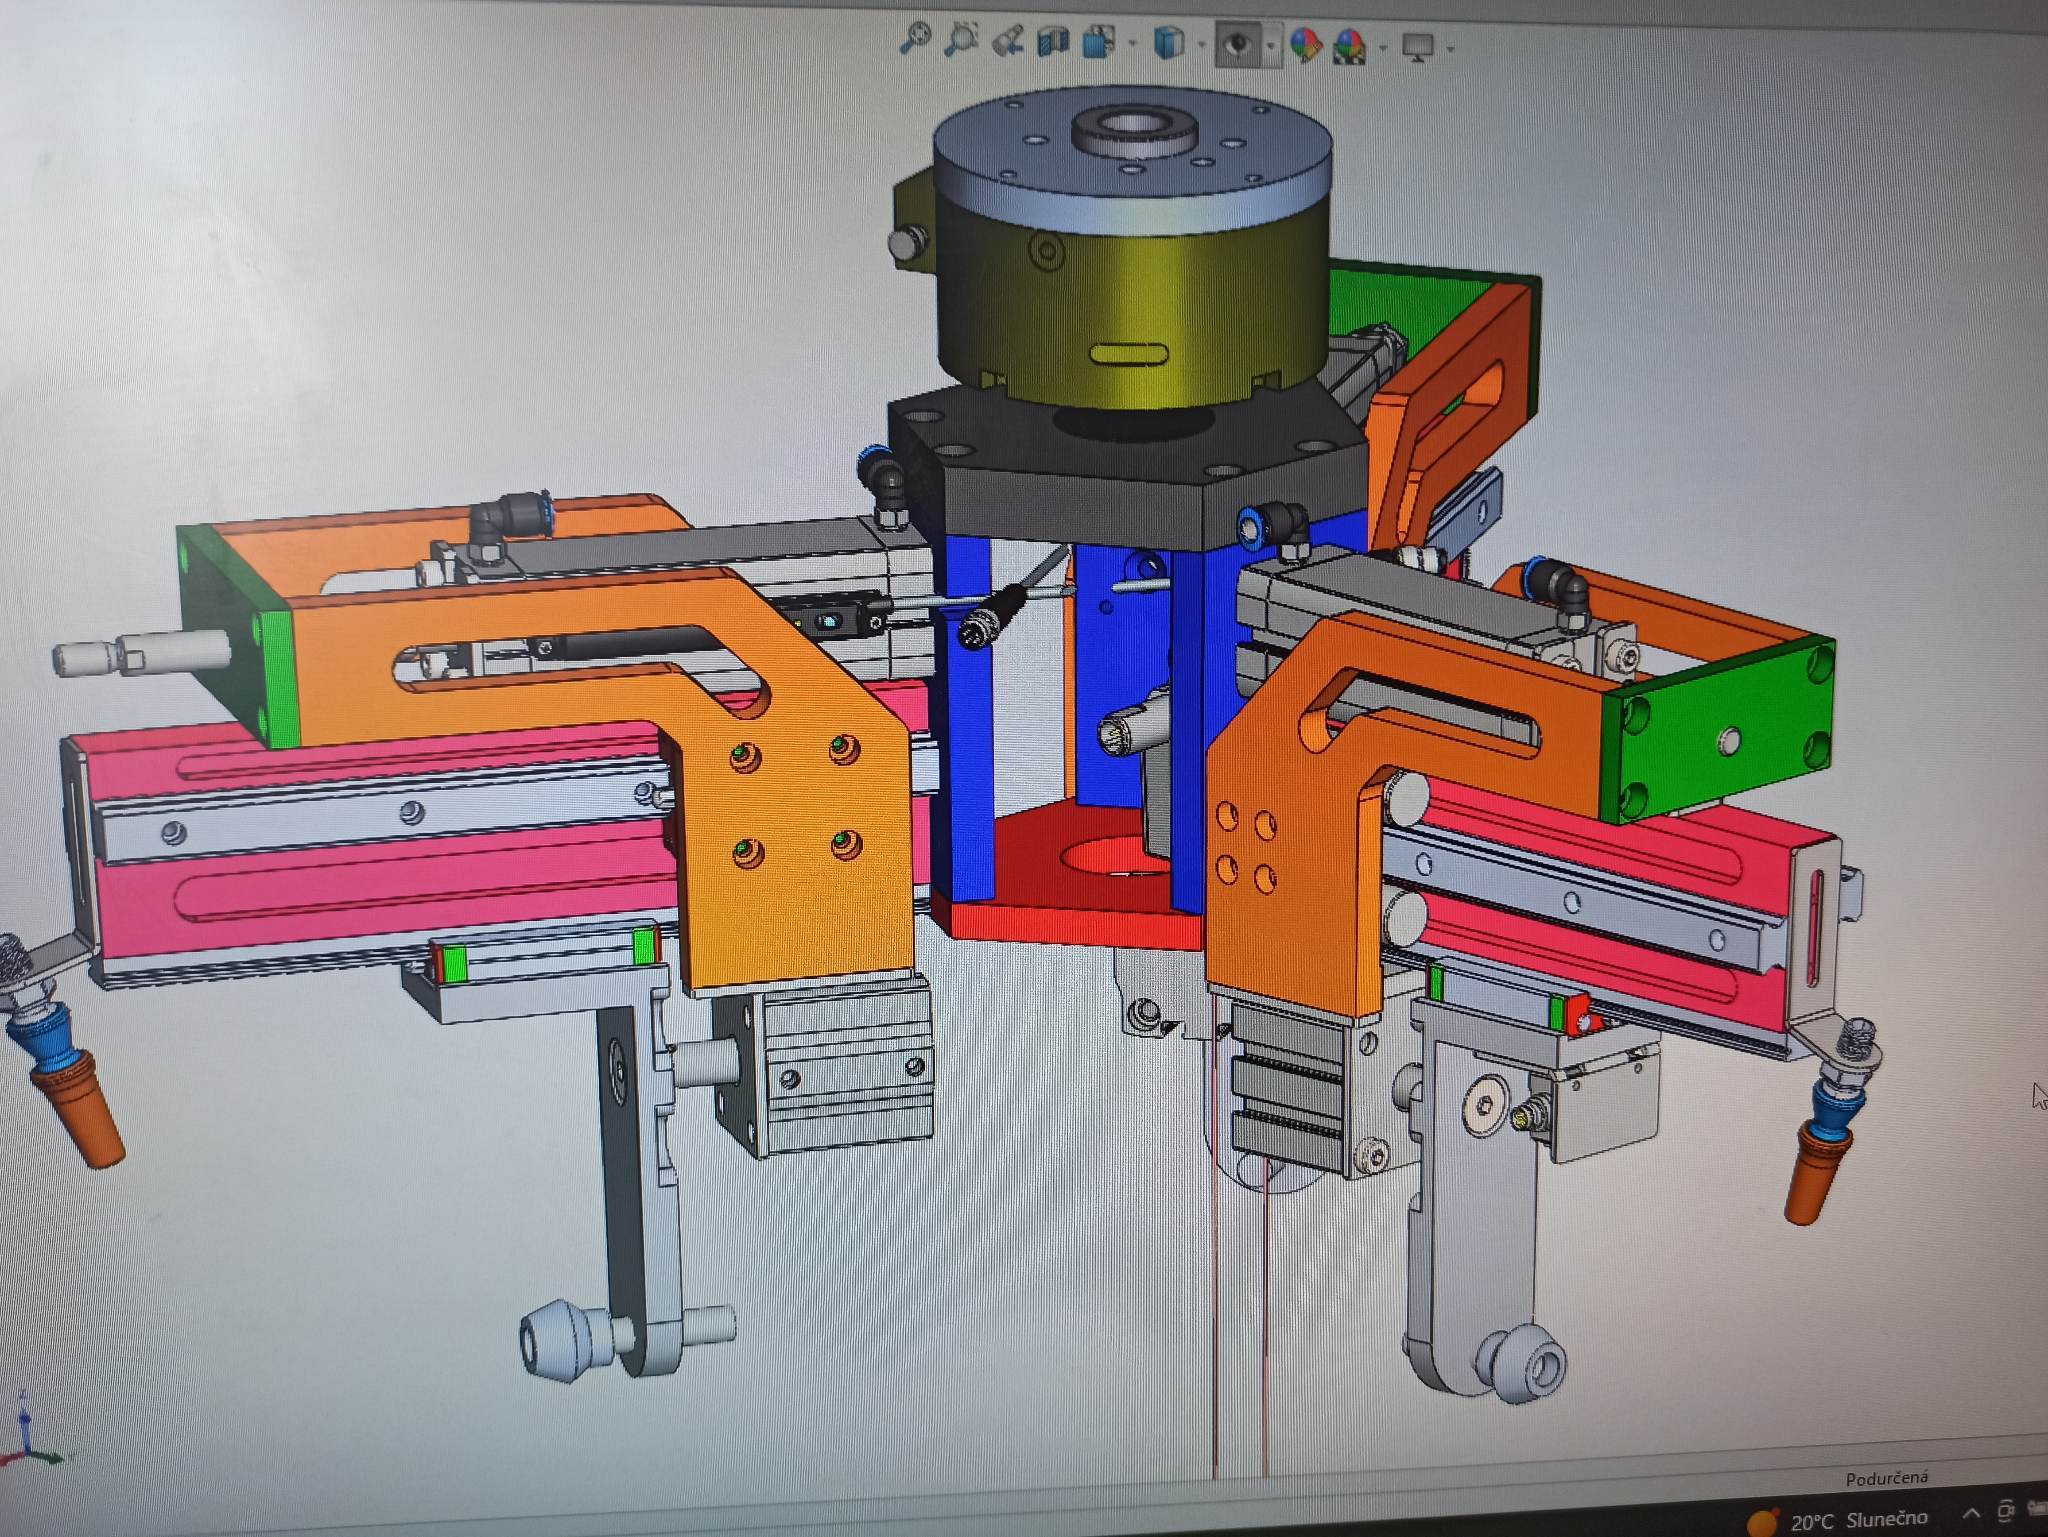Activate the Section View tool
The width and height of the screenshot is (2048, 1537).
pyautogui.click(x=1053, y=42)
